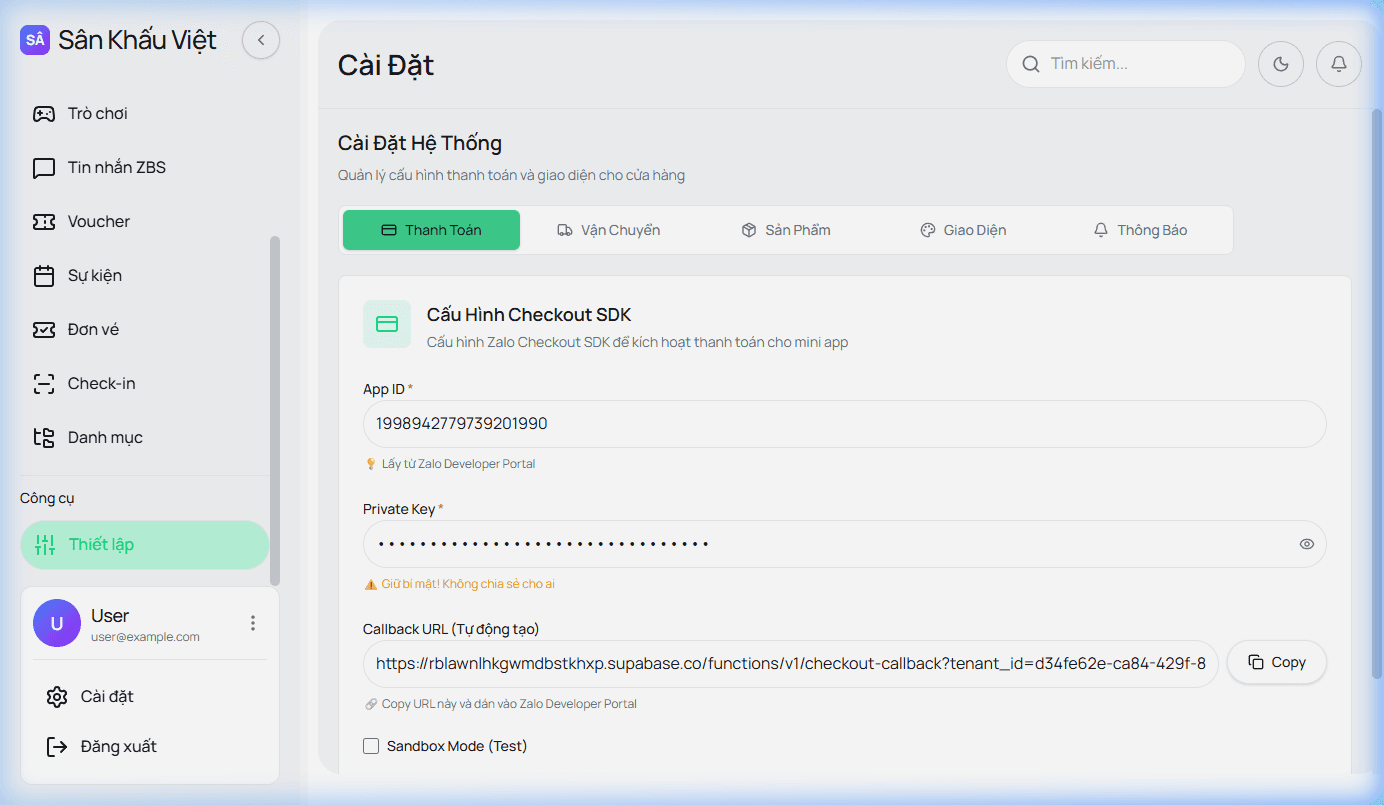Click Đăng xuất to log out
Viewport: 1384px width, 805px height.
(118, 747)
